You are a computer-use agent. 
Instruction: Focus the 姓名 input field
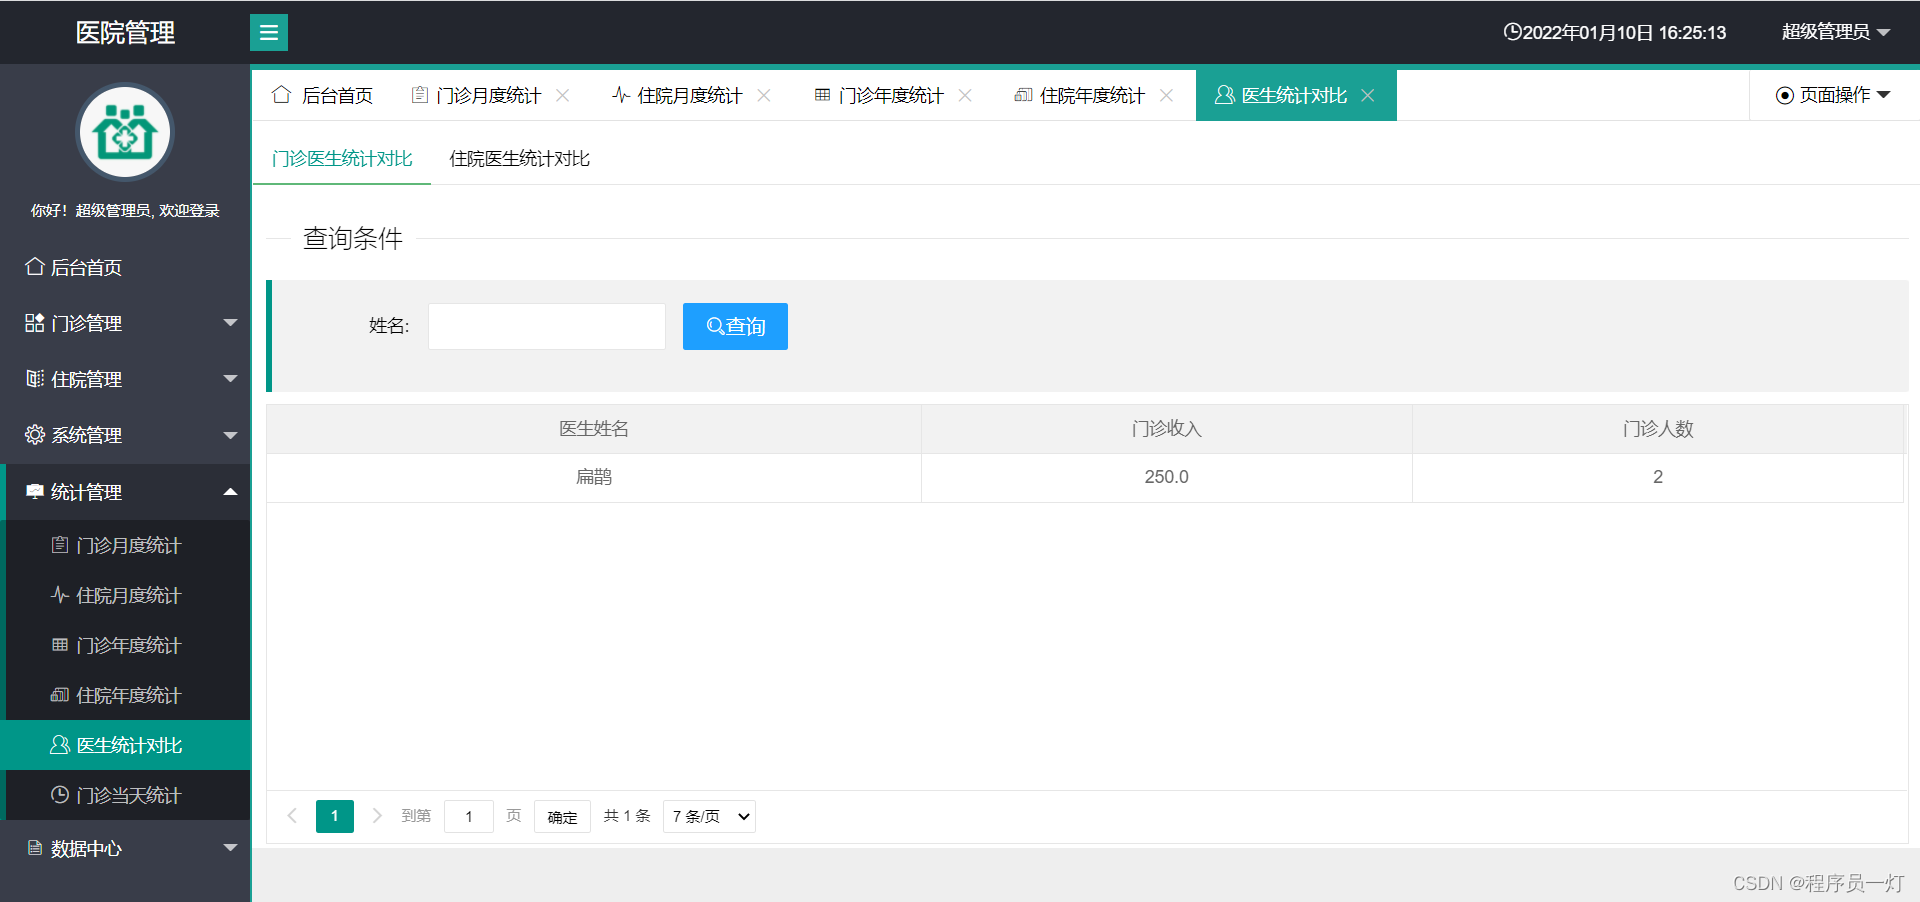tap(547, 326)
